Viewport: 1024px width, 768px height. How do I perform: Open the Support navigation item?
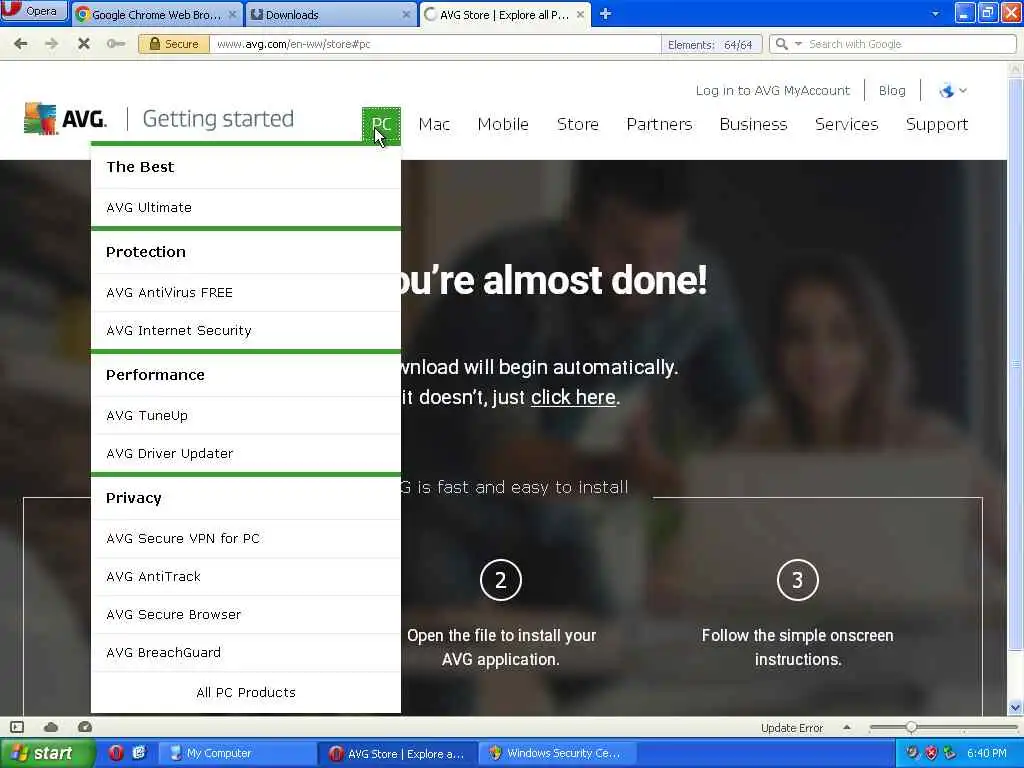tap(936, 124)
